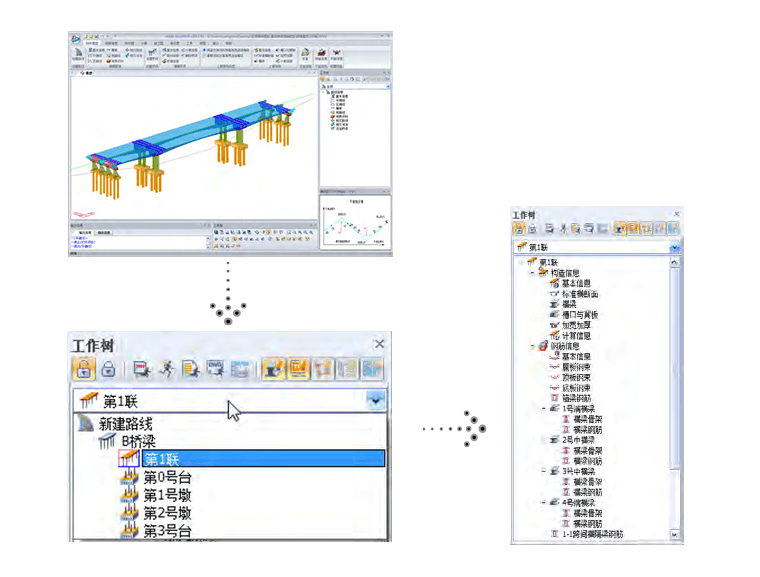
Task: Select 横梁钢筋 under 1号端横梁
Action: pos(587,430)
